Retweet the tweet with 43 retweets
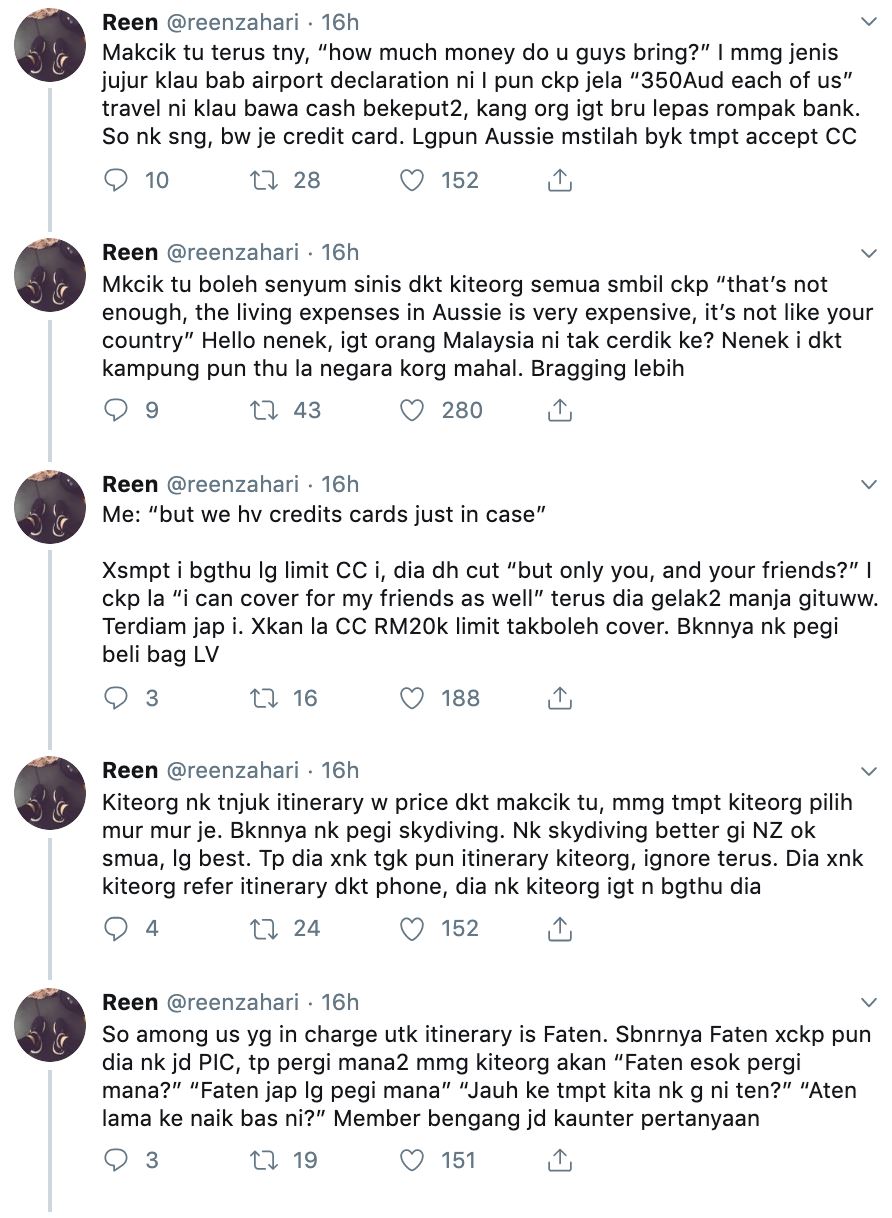Screen dimensions: 892x1218 (262, 410)
